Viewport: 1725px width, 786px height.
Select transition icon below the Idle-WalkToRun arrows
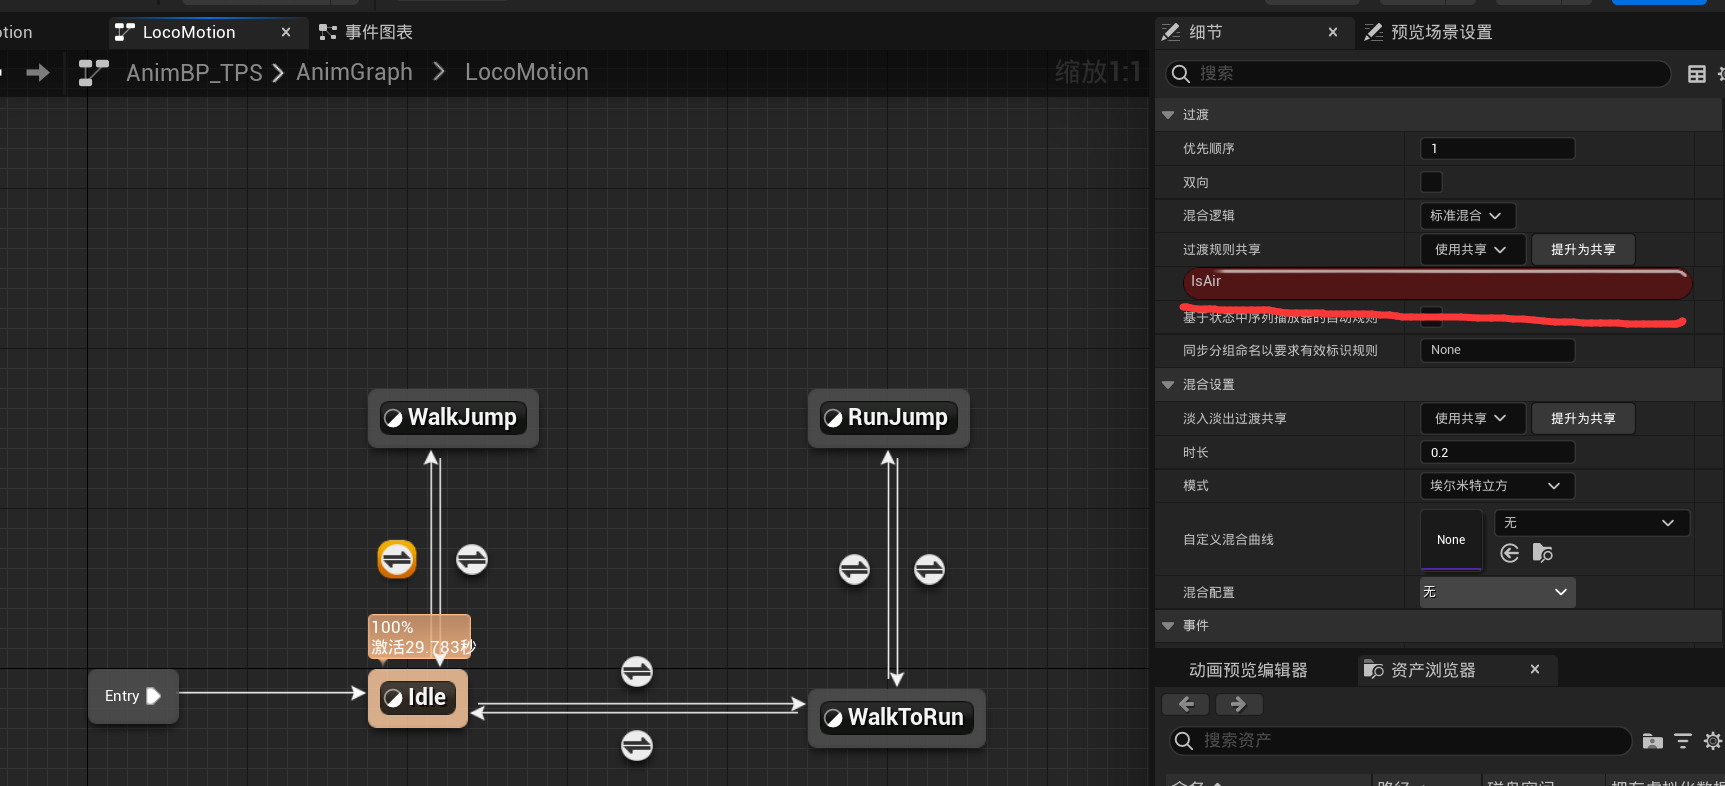[637, 745]
